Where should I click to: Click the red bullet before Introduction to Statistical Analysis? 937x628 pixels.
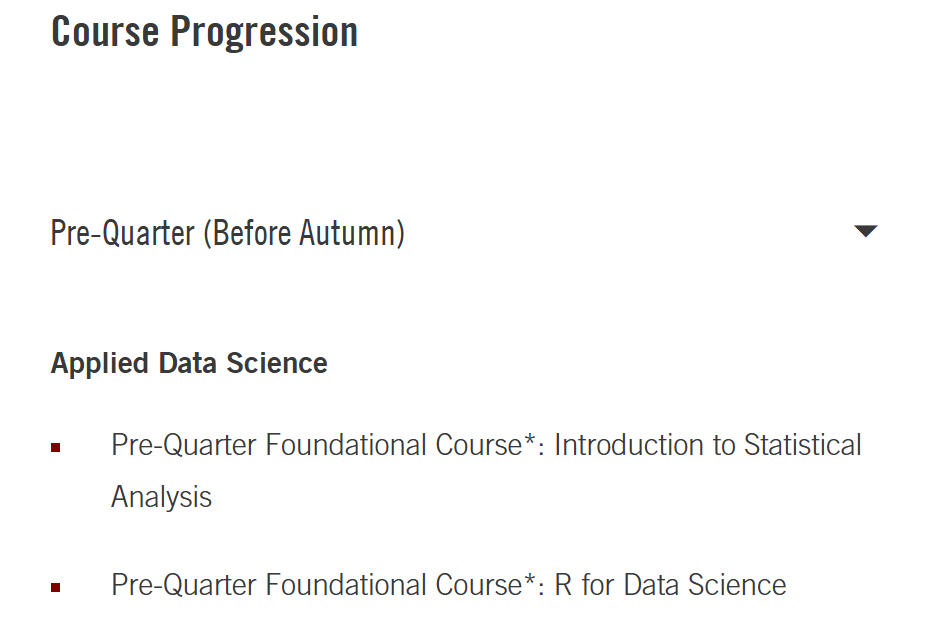56,448
